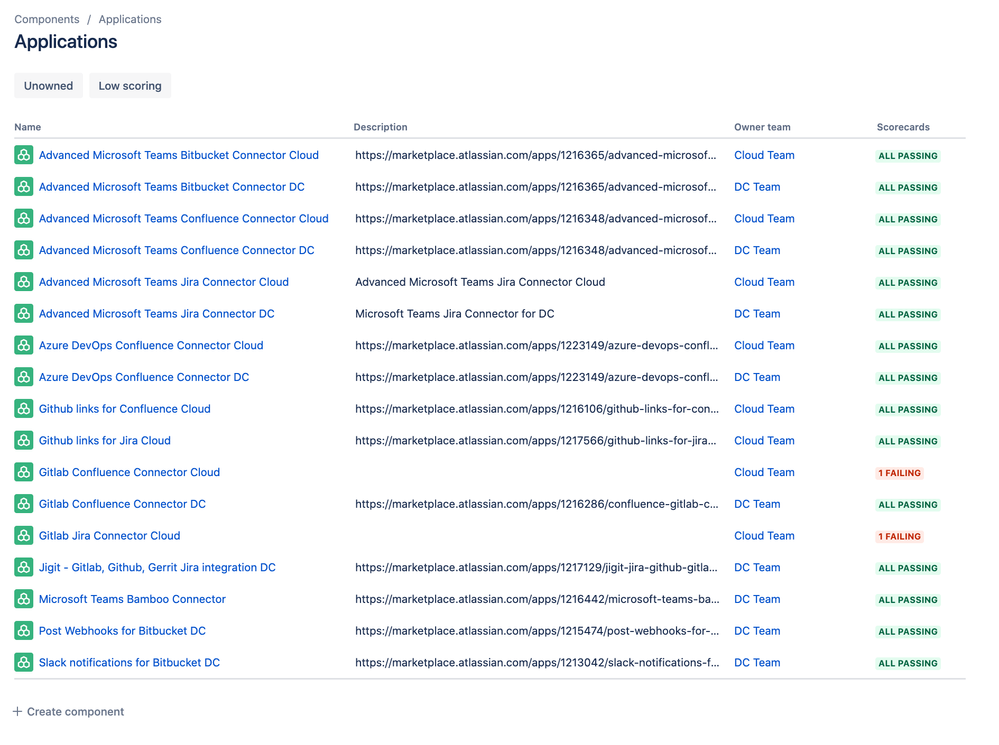Click the Applications breadcrumb item
This screenshot has height=745, width=999.
click(129, 19)
